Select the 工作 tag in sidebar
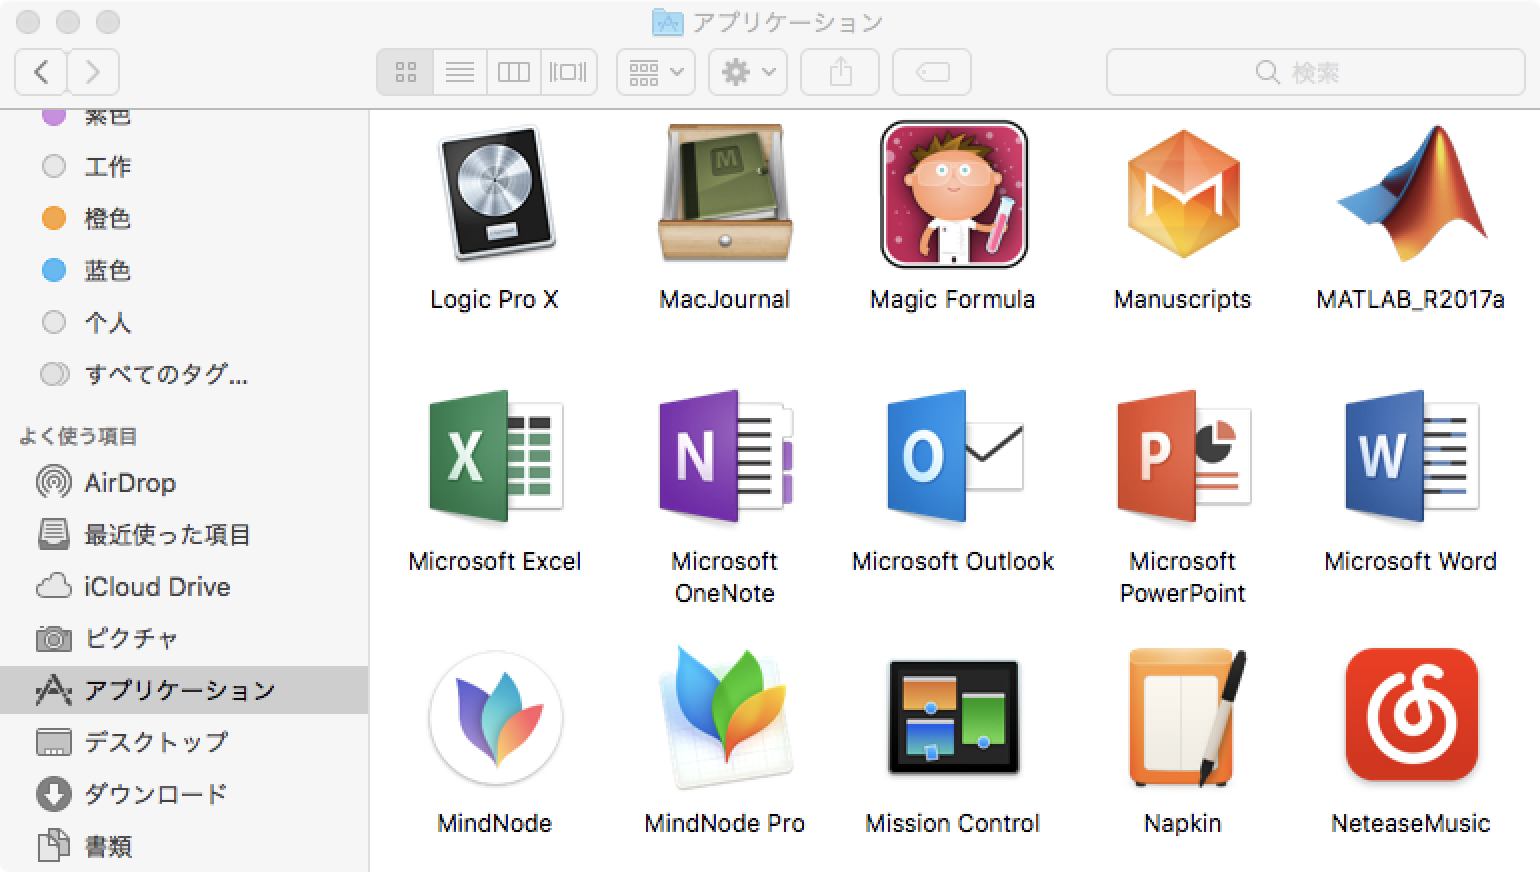Image resolution: width=1540 pixels, height=872 pixels. coord(184,166)
